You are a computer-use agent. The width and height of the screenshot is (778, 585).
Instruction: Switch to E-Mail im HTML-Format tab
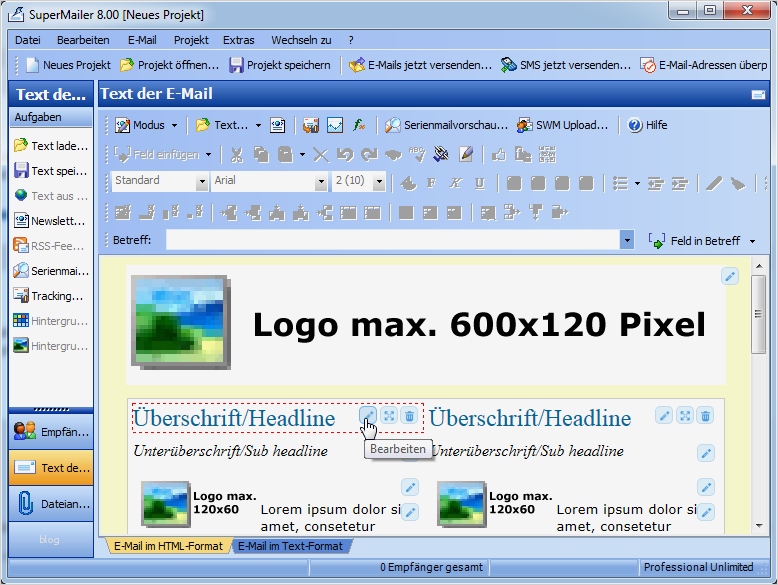pyautogui.click(x=168, y=546)
